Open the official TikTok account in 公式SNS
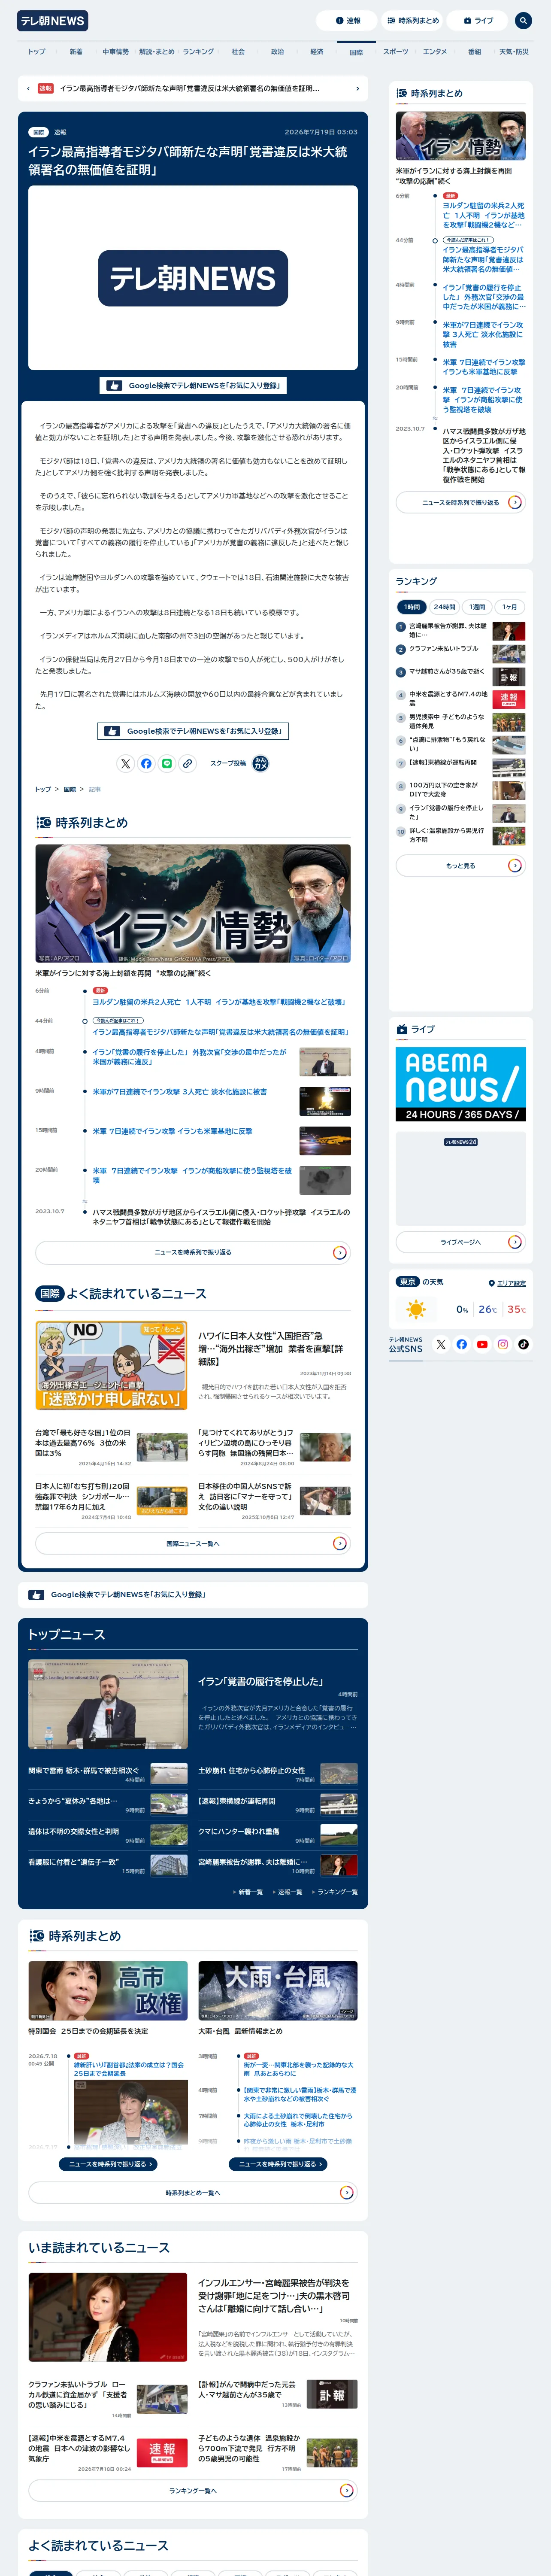Image resolution: width=551 pixels, height=2576 pixels. point(523,1344)
